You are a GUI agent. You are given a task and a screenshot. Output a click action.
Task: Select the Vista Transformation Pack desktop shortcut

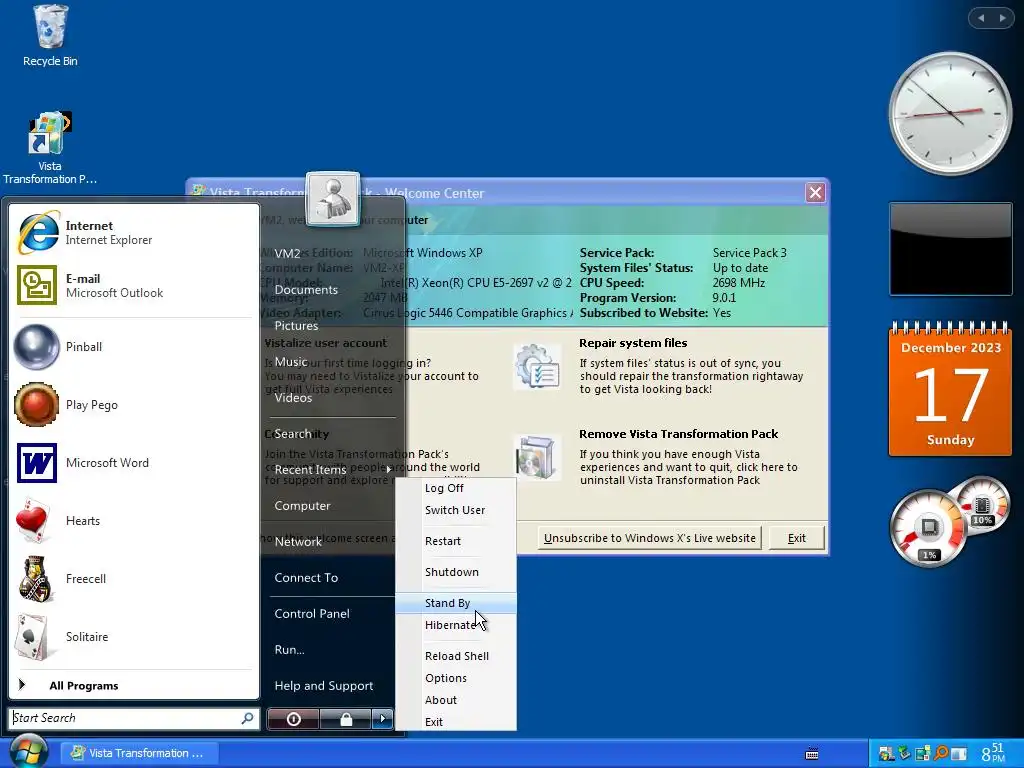click(x=50, y=148)
